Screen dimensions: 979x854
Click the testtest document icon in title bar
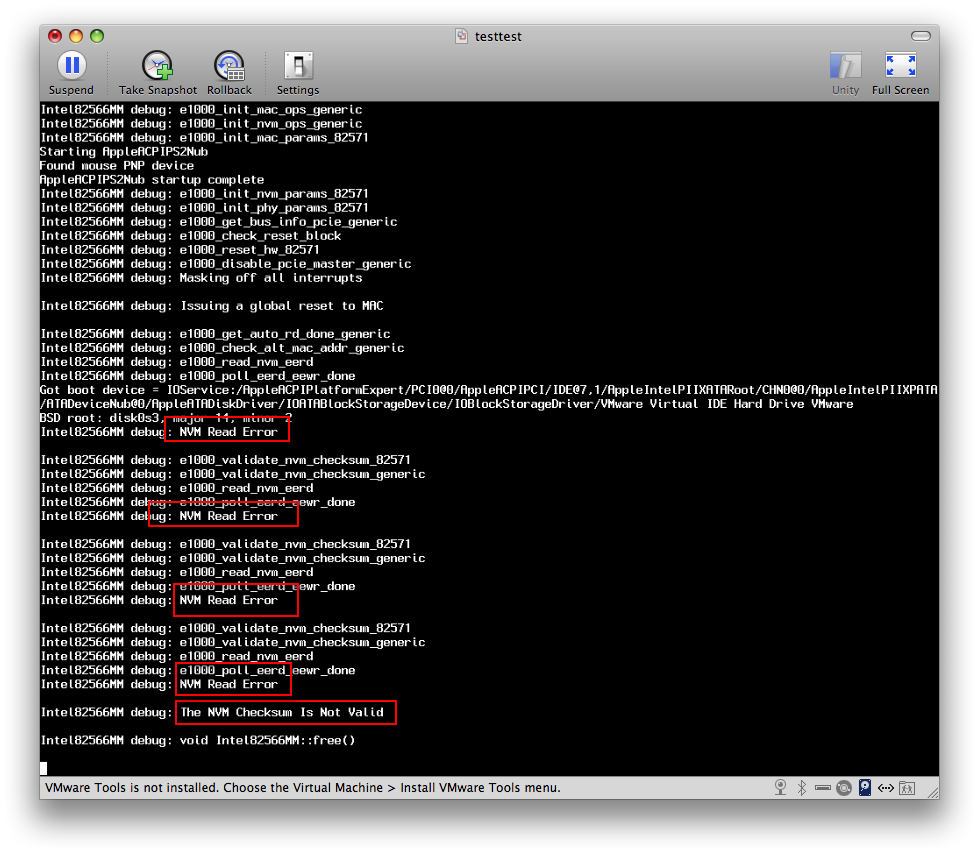click(461, 36)
